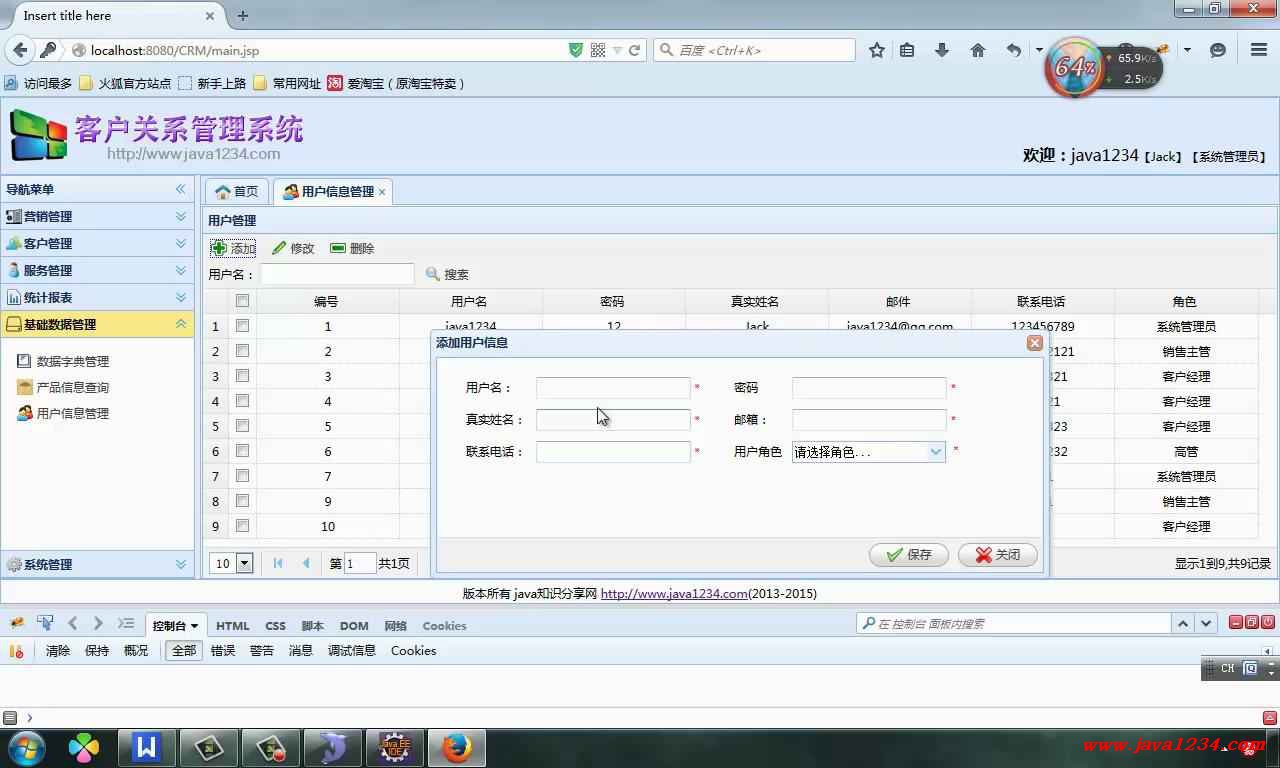The image size is (1280, 768).
Task: Expand the 系统管理 menu section
Action: pyautogui.click(x=181, y=564)
